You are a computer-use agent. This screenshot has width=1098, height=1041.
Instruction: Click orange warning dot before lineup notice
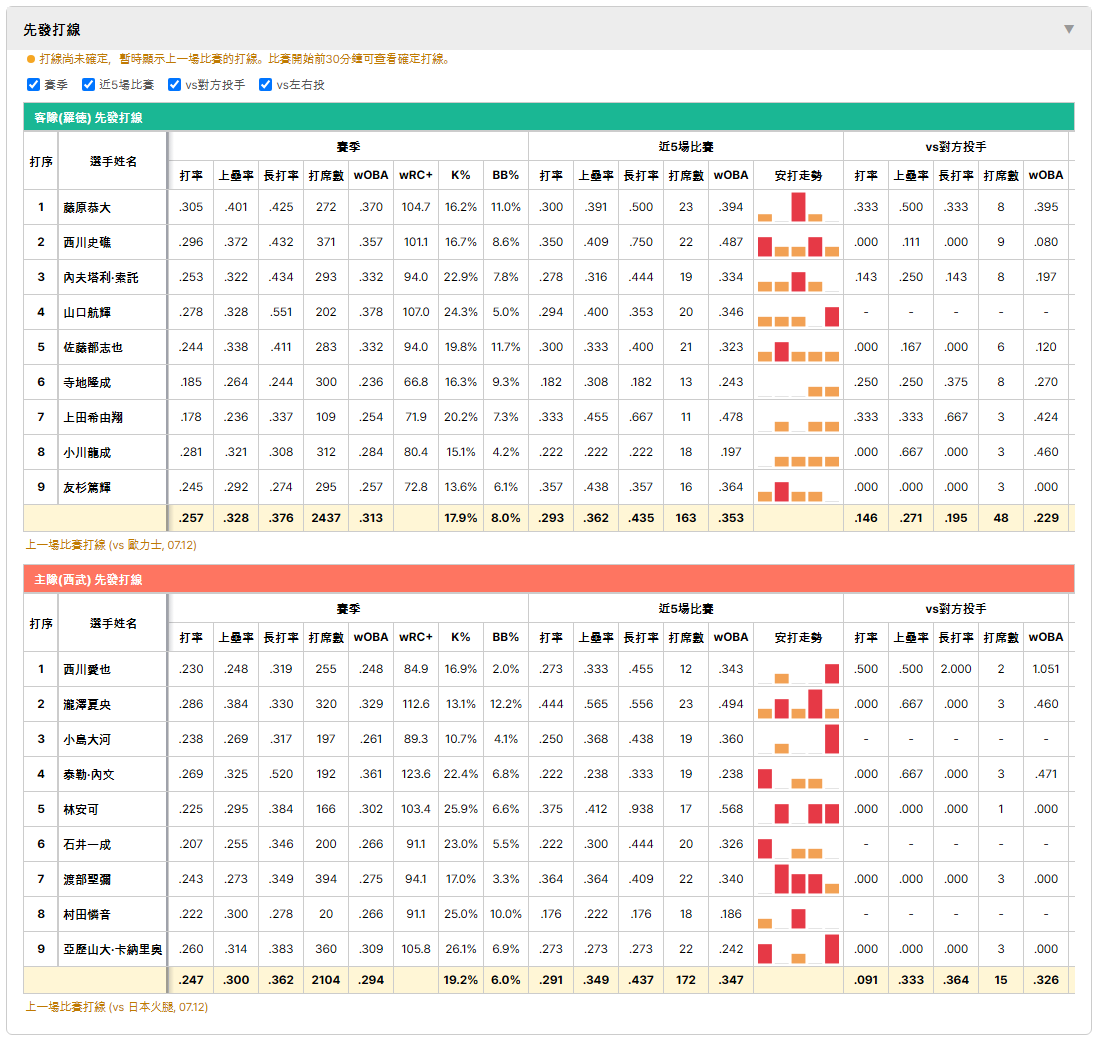click(31, 59)
